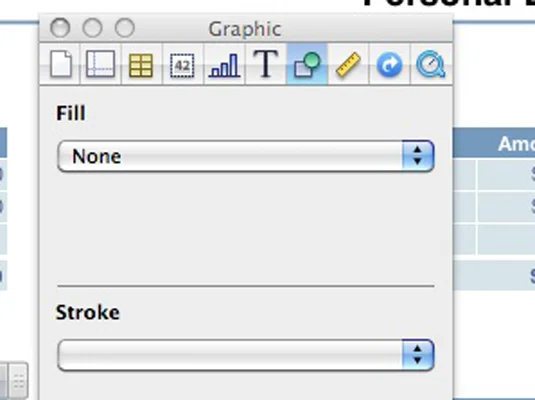Close the Graphic inspector window

[60, 28]
